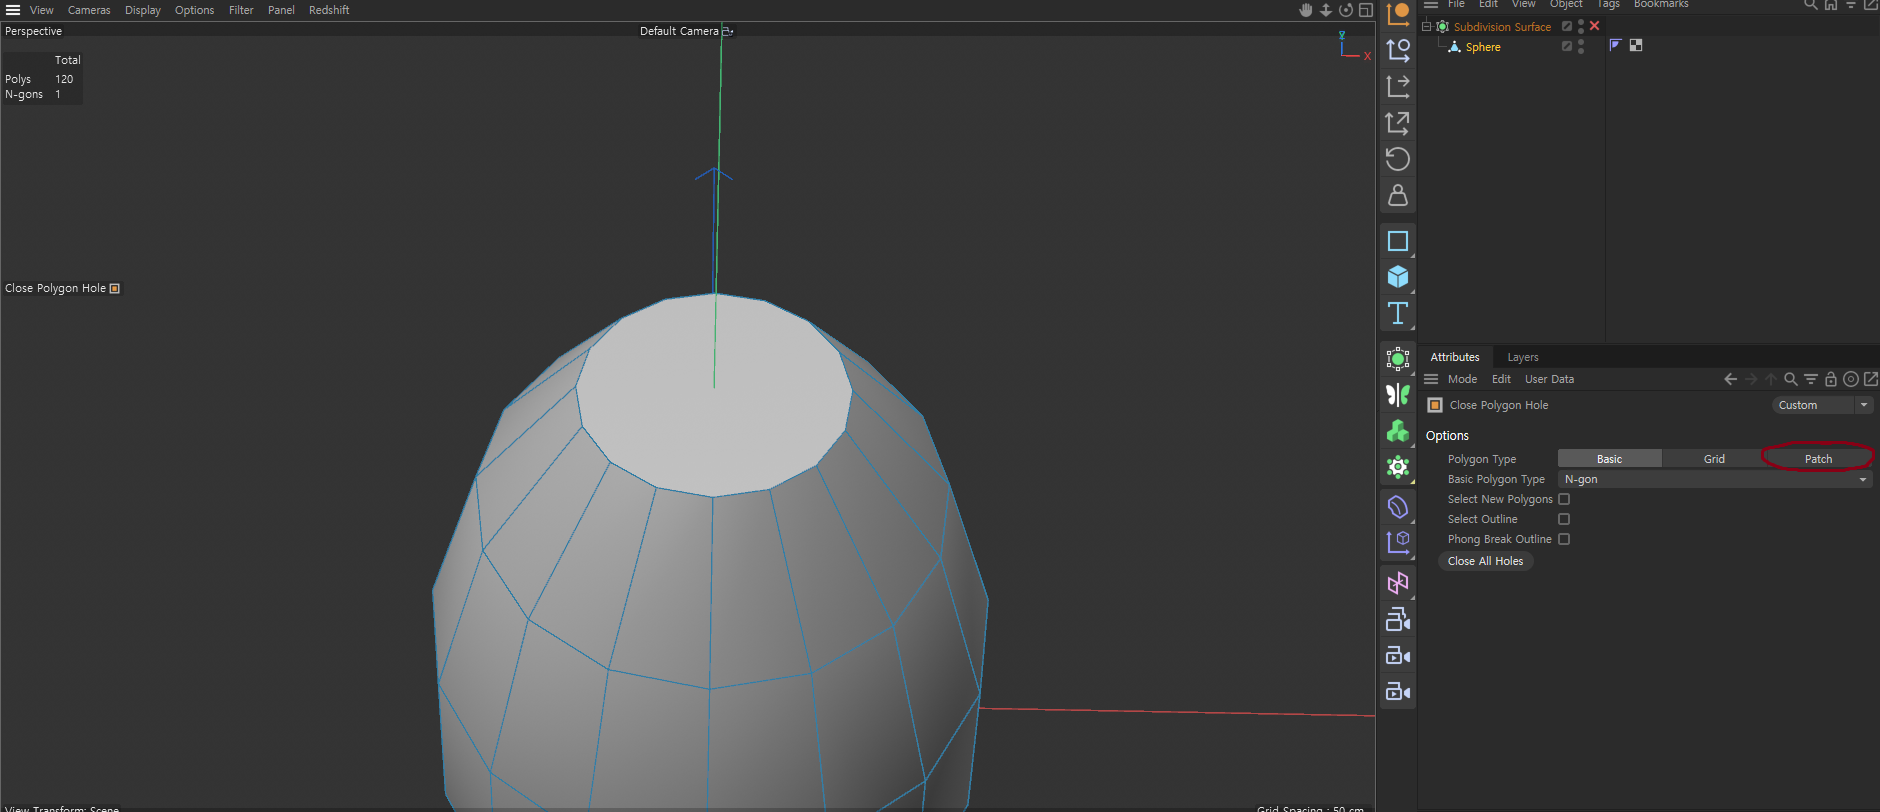This screenshot has height=812, width=1880.
Task: Open the Attributes Mode menu
Action: click(1462, 379)
